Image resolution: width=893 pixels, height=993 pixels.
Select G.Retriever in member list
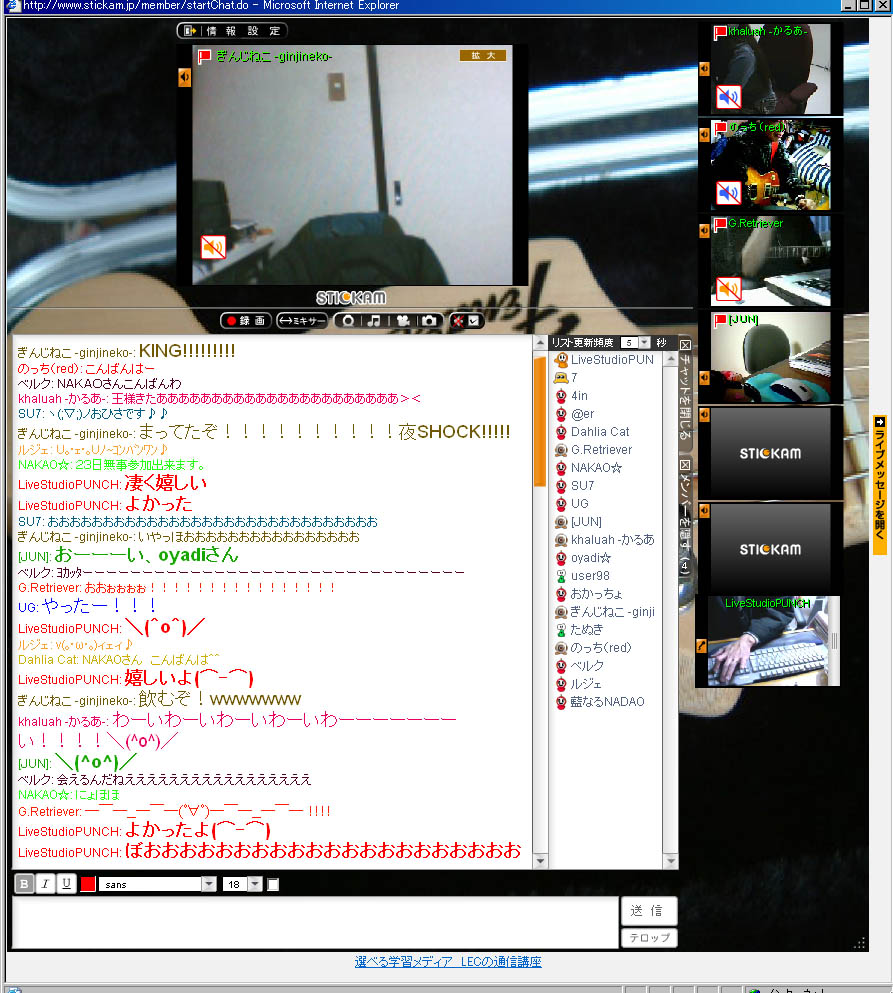click(593, 450)
